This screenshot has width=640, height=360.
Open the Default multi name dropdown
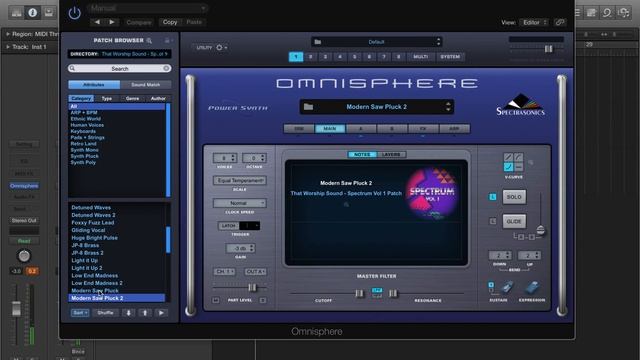pos(377,42)
